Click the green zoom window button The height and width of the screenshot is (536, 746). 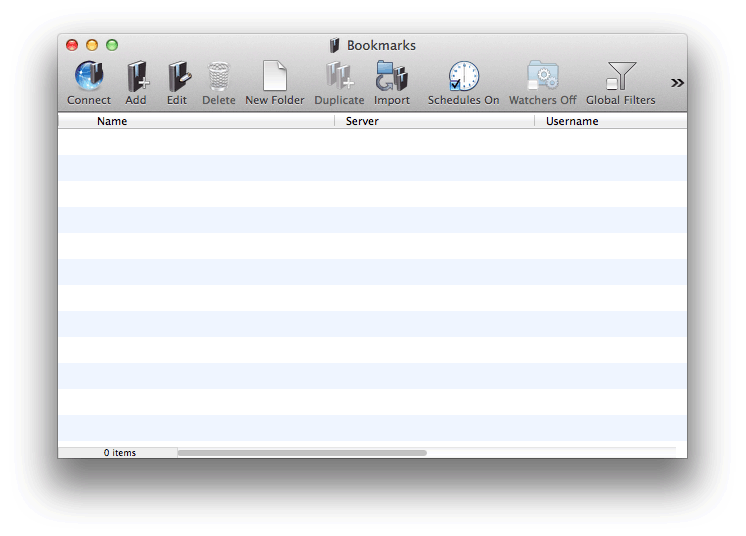[112, 45]
